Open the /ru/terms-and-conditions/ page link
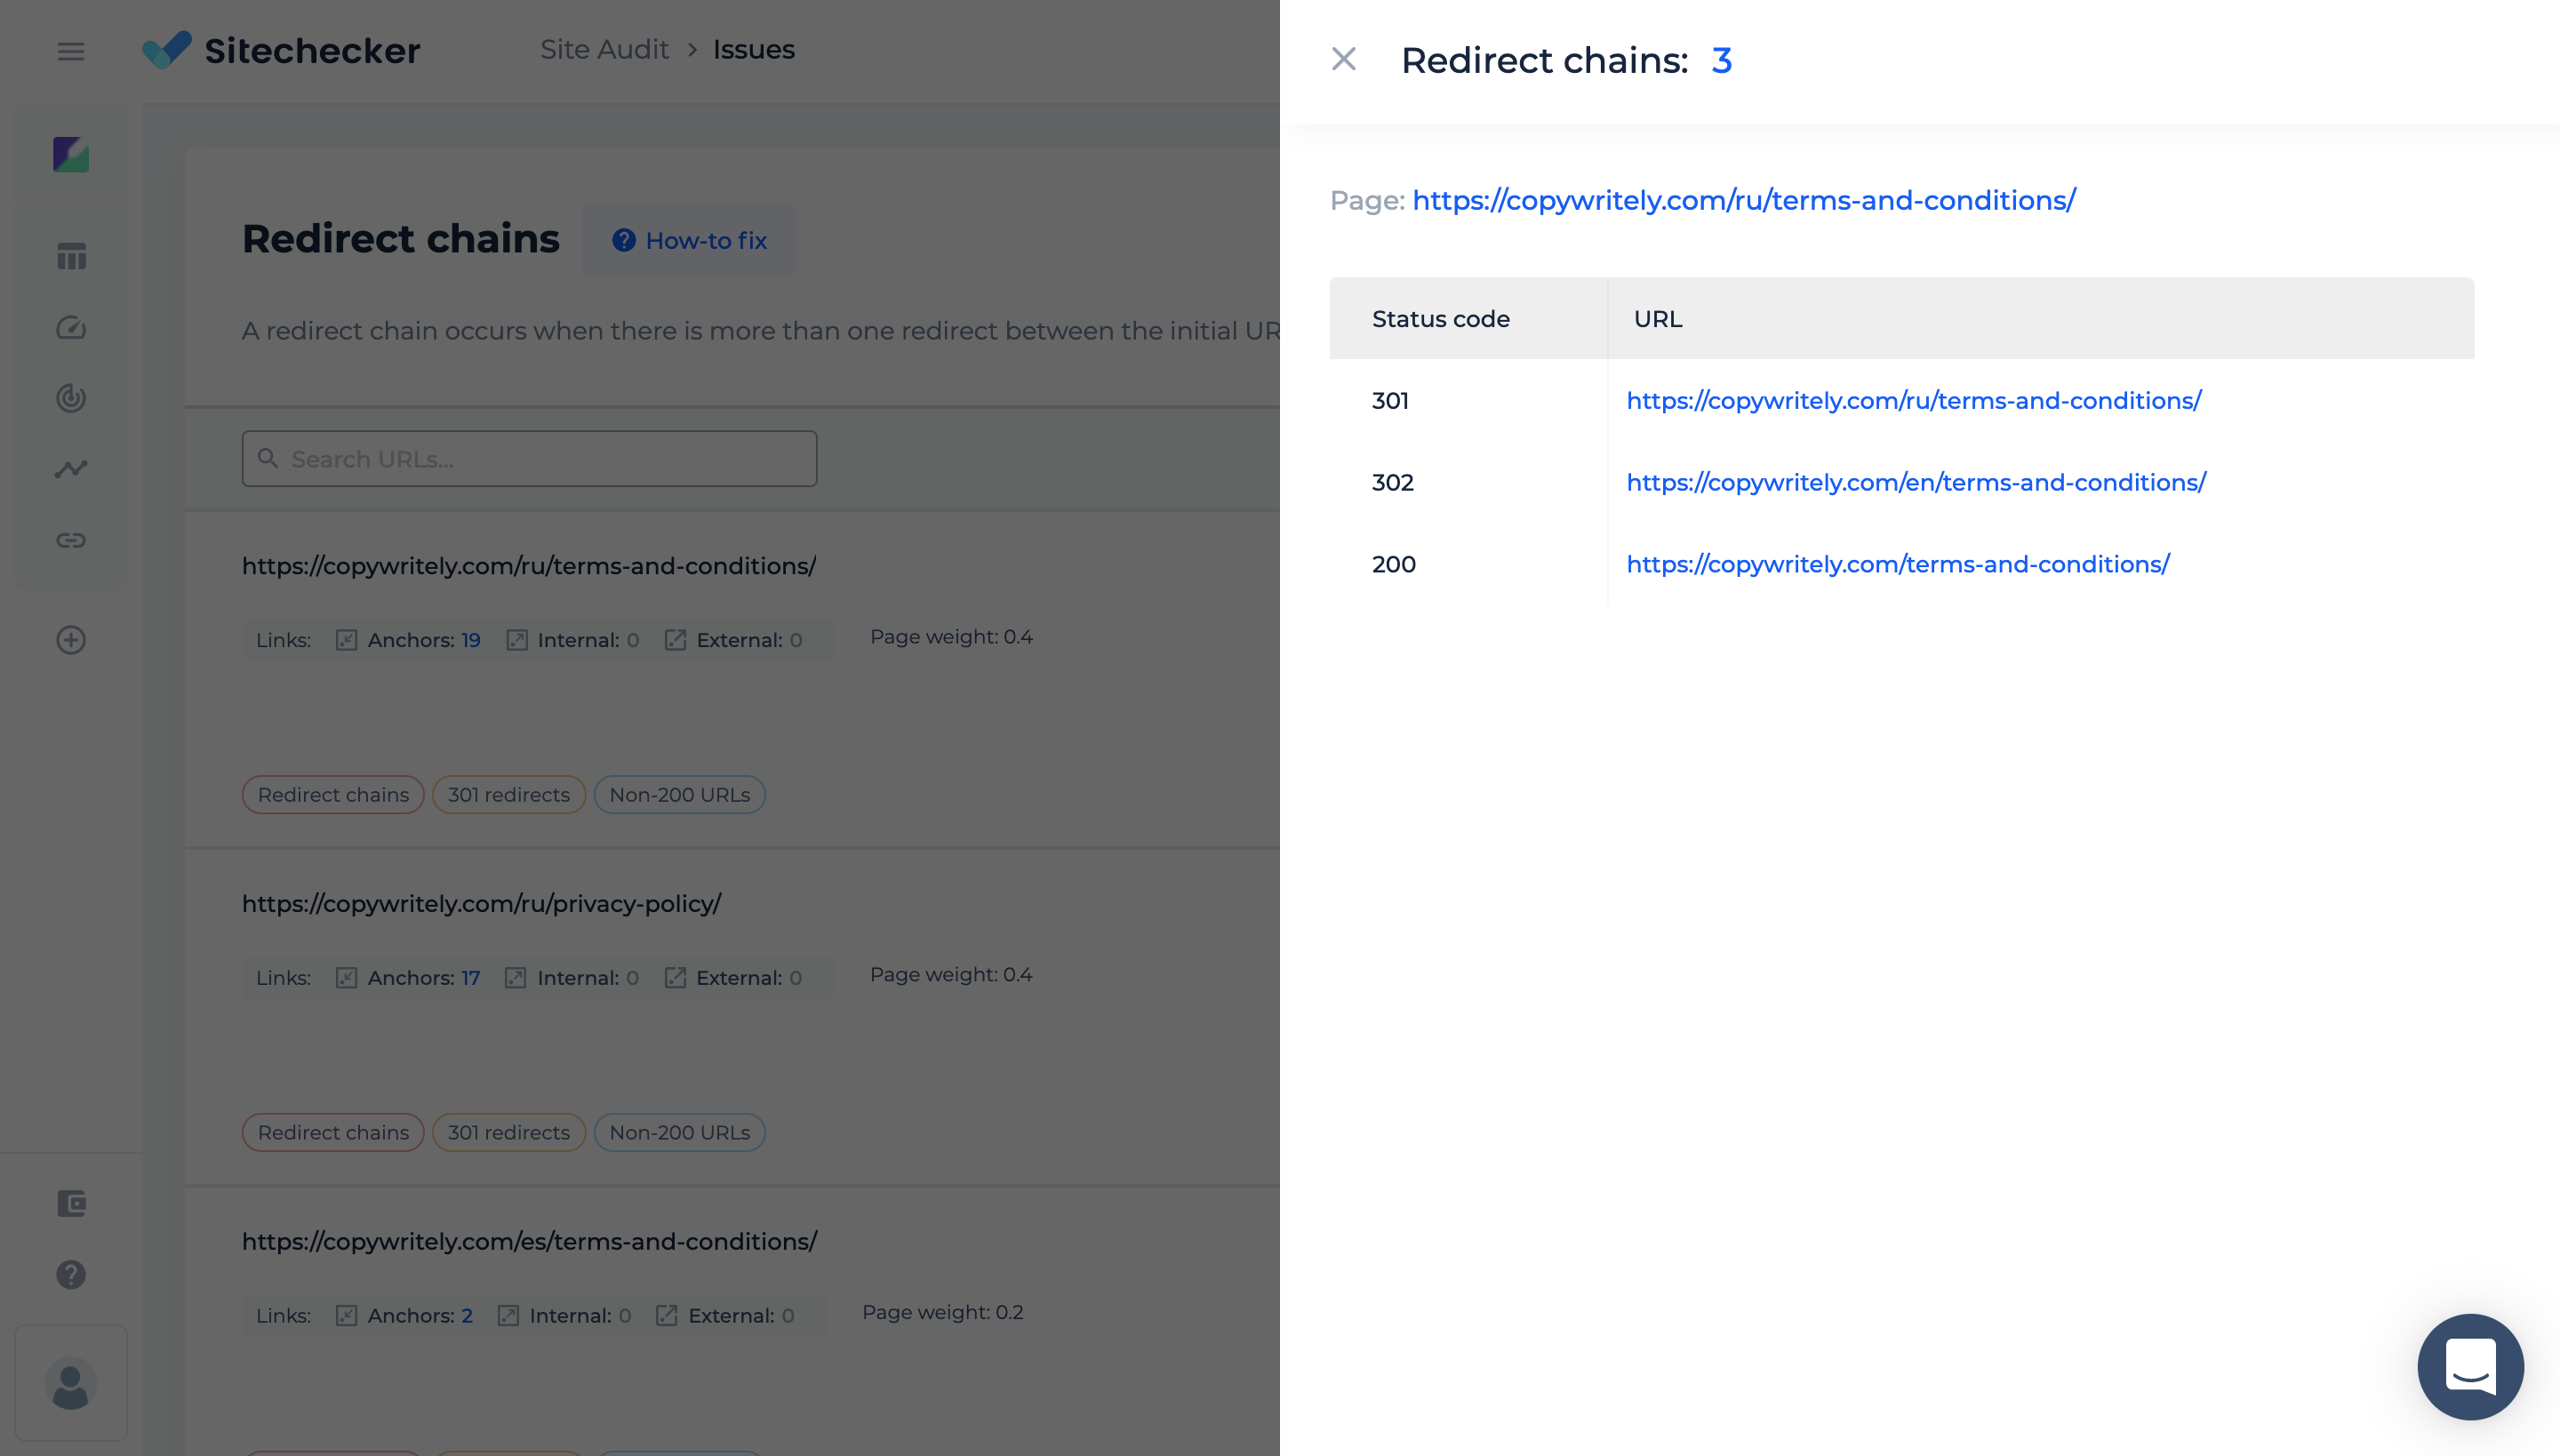 point(1742,199)
